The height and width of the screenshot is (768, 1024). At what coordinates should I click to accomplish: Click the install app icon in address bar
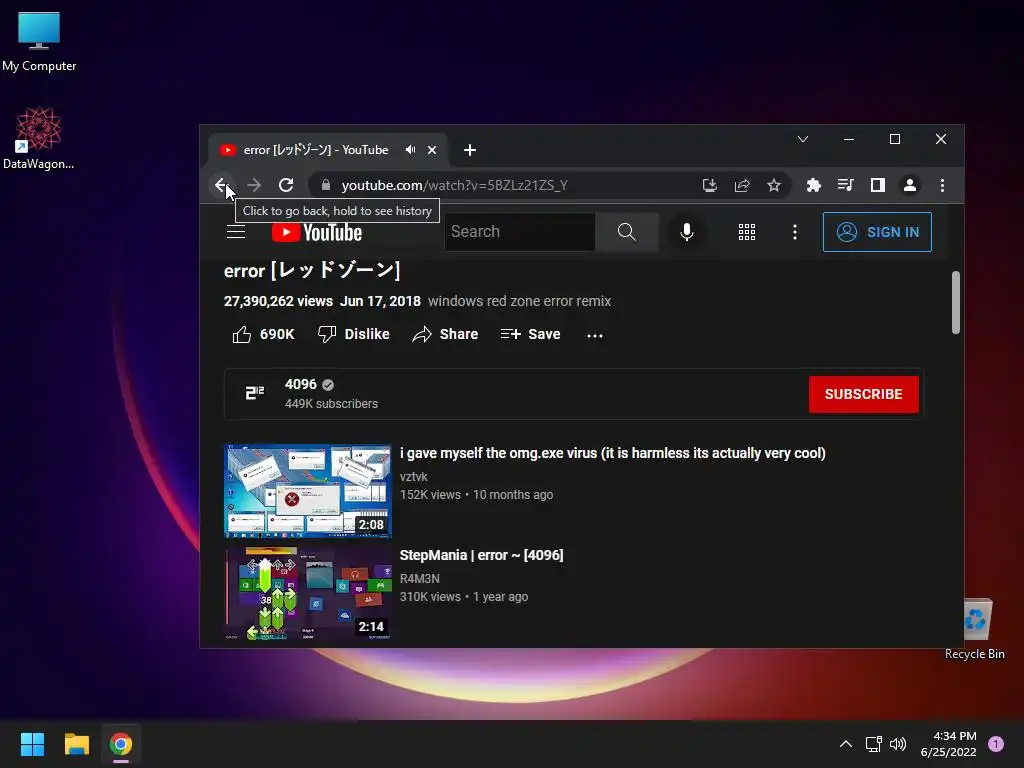click(x=710, y=185)
